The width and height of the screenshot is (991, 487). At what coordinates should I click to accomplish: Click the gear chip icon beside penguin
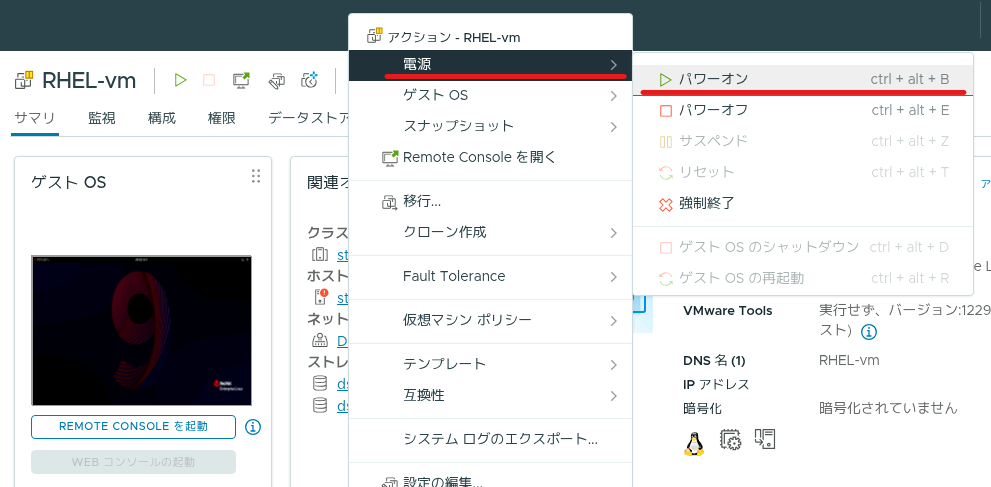(730, 440)
